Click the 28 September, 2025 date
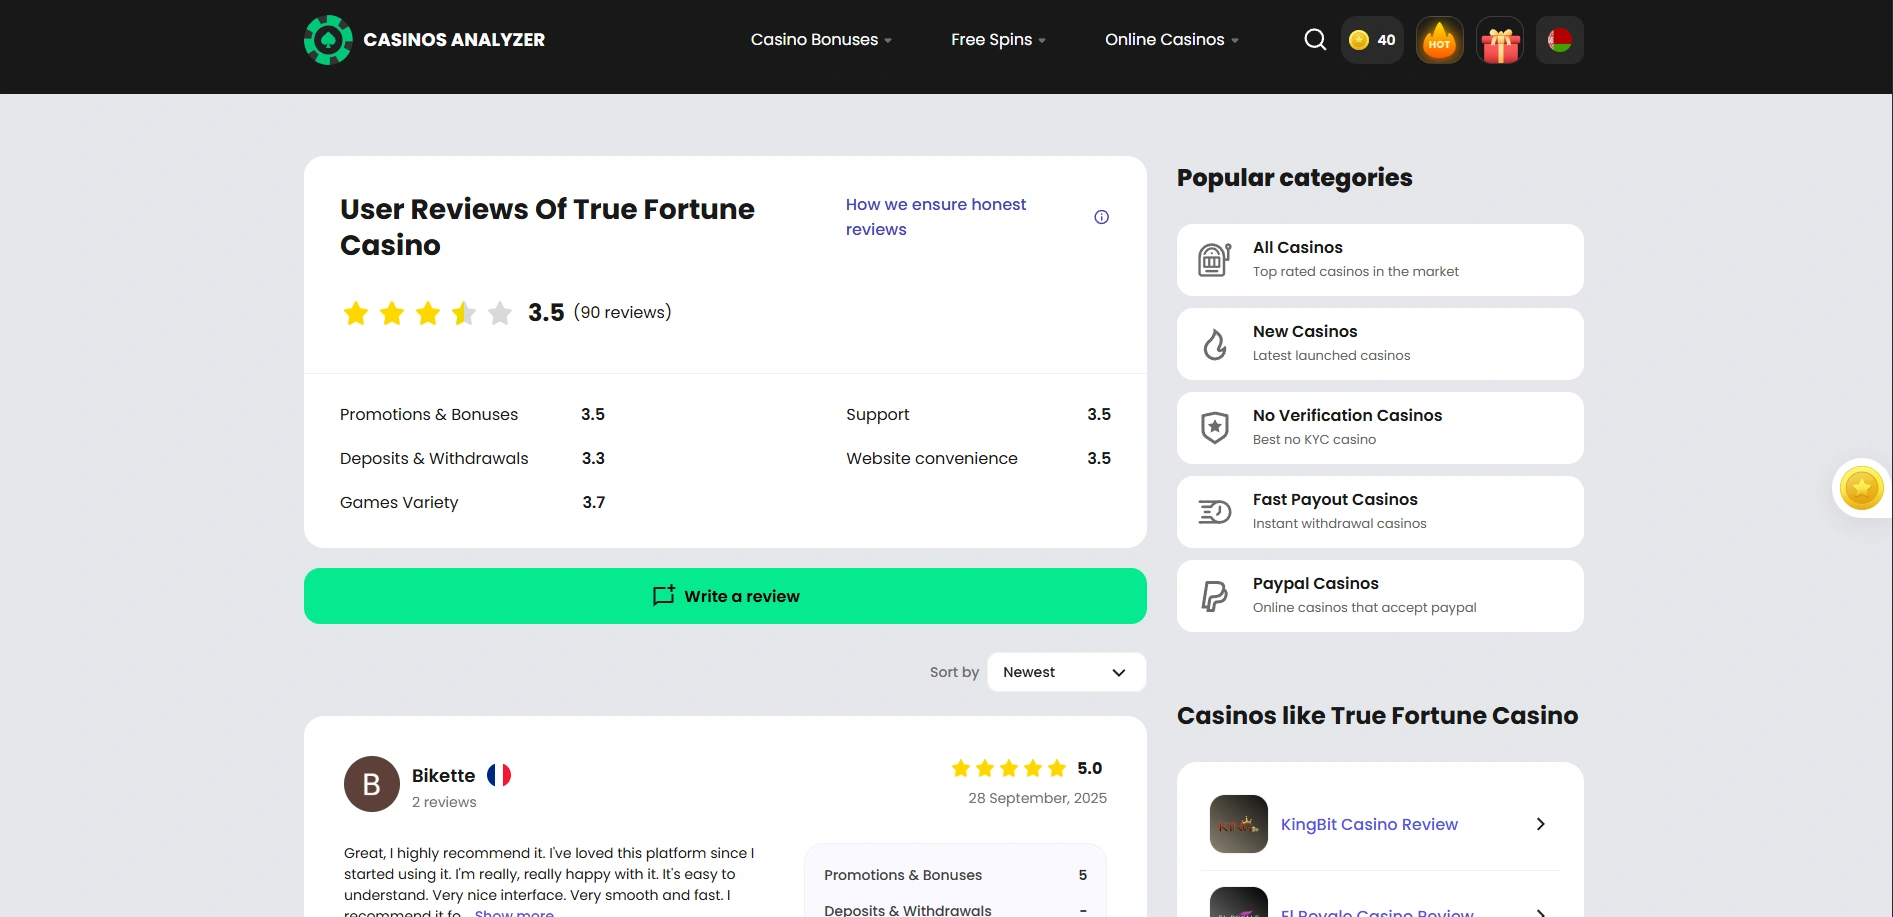Image resolution: width=1893 pixels, height=917 pixels. point(1037,798)
